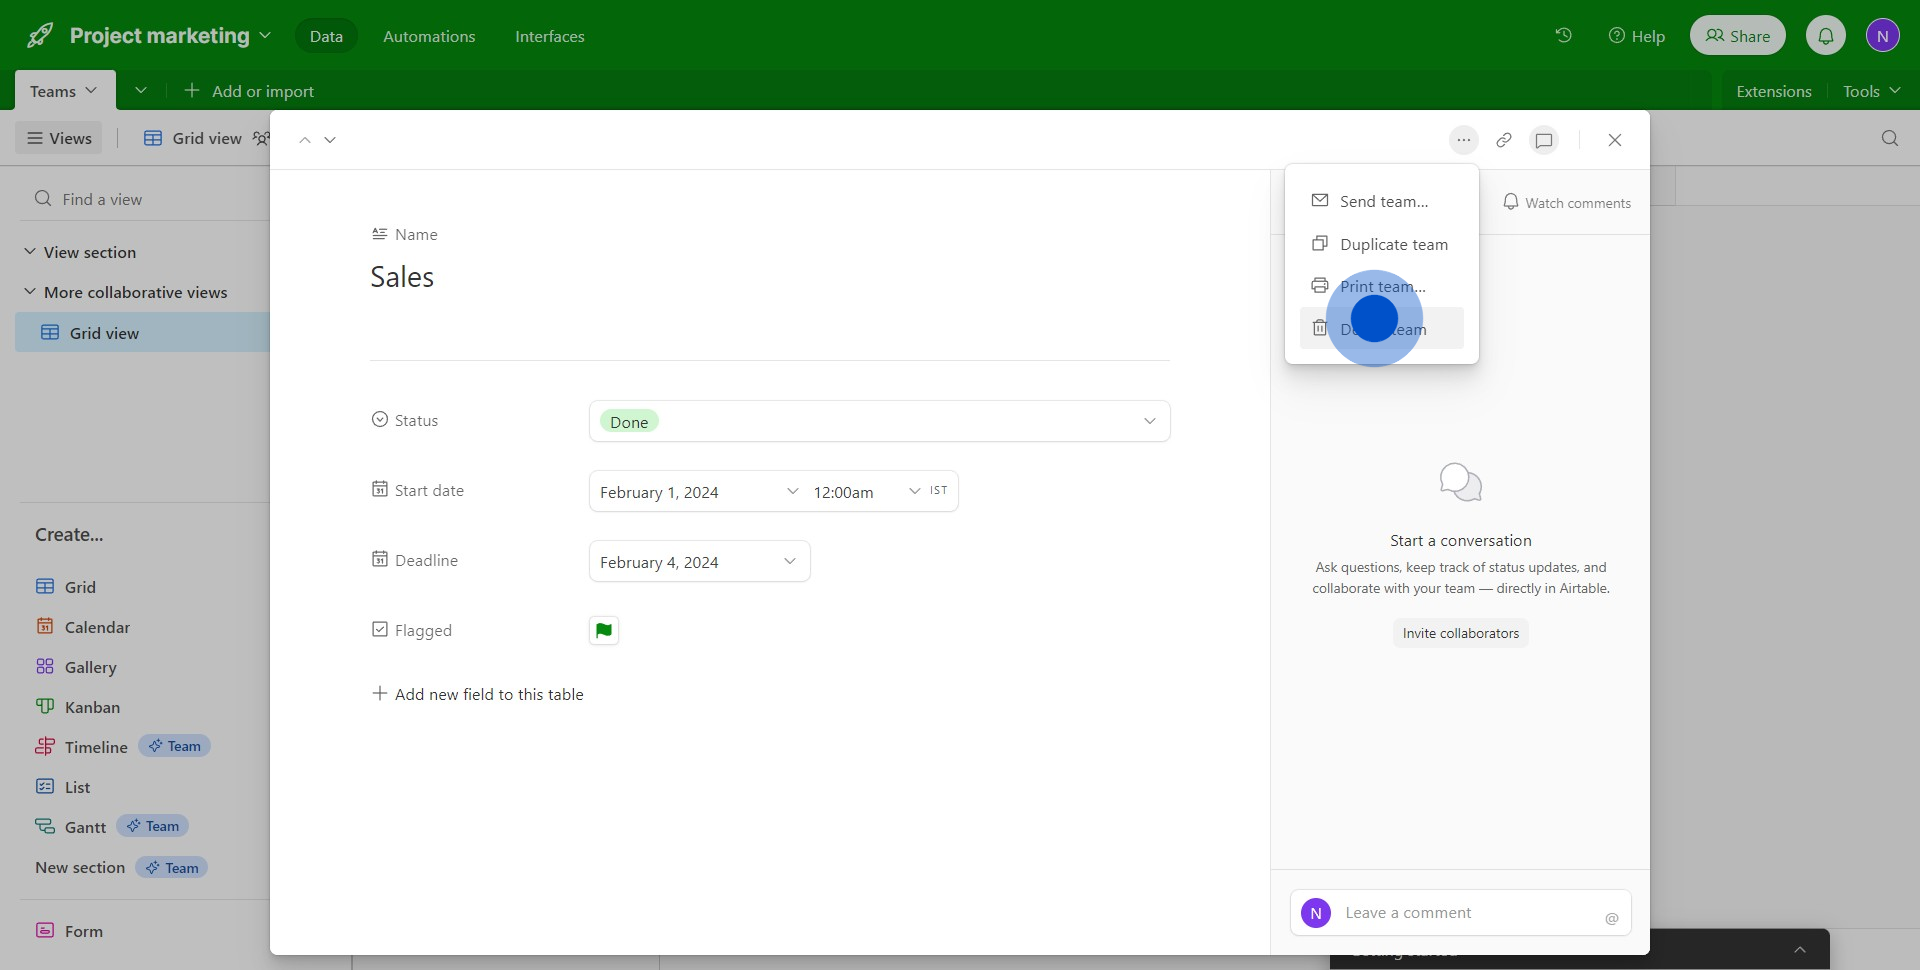The width and height of the screenshot is (1920, 970).
Task: Choose Send team option in menu
Action: point(1383,201)
